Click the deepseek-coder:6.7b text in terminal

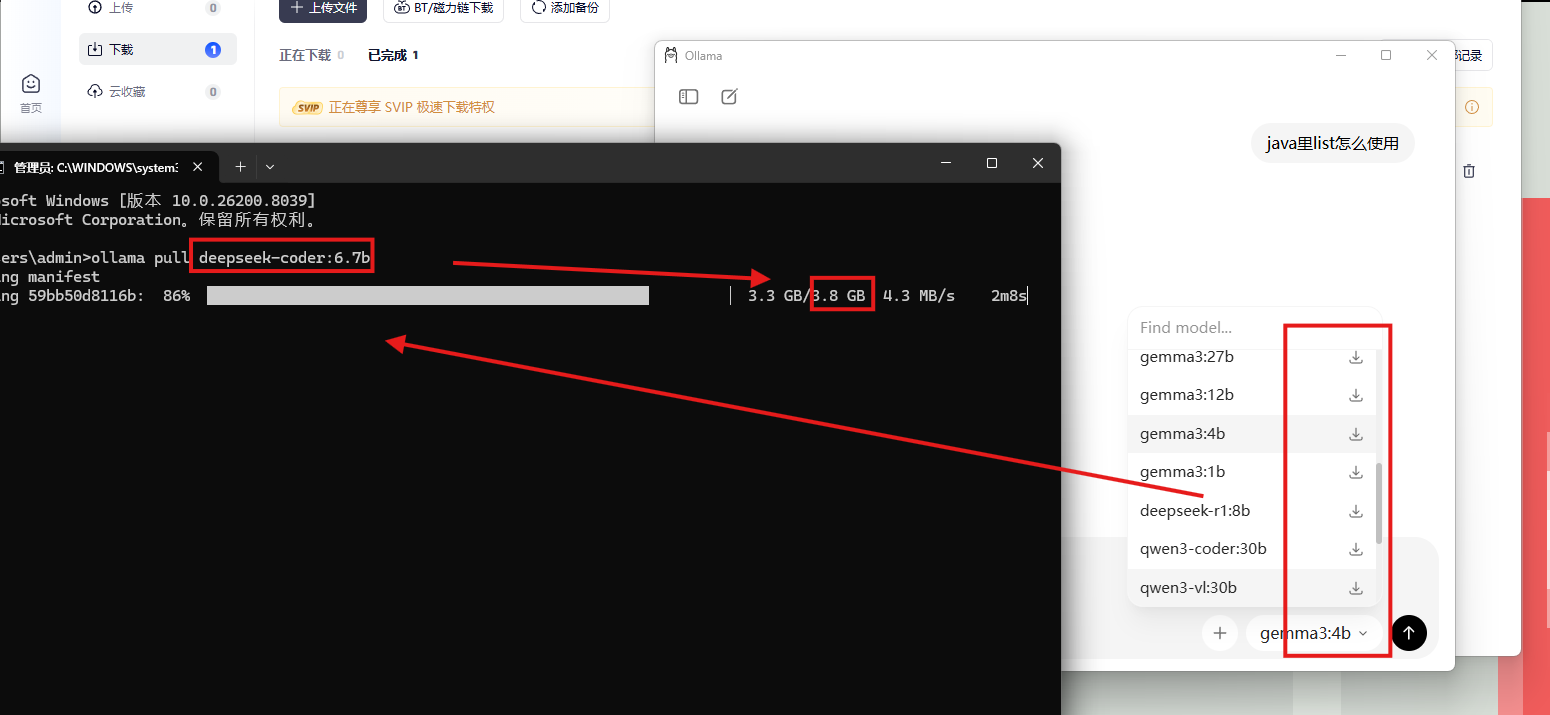pos(284,258)
